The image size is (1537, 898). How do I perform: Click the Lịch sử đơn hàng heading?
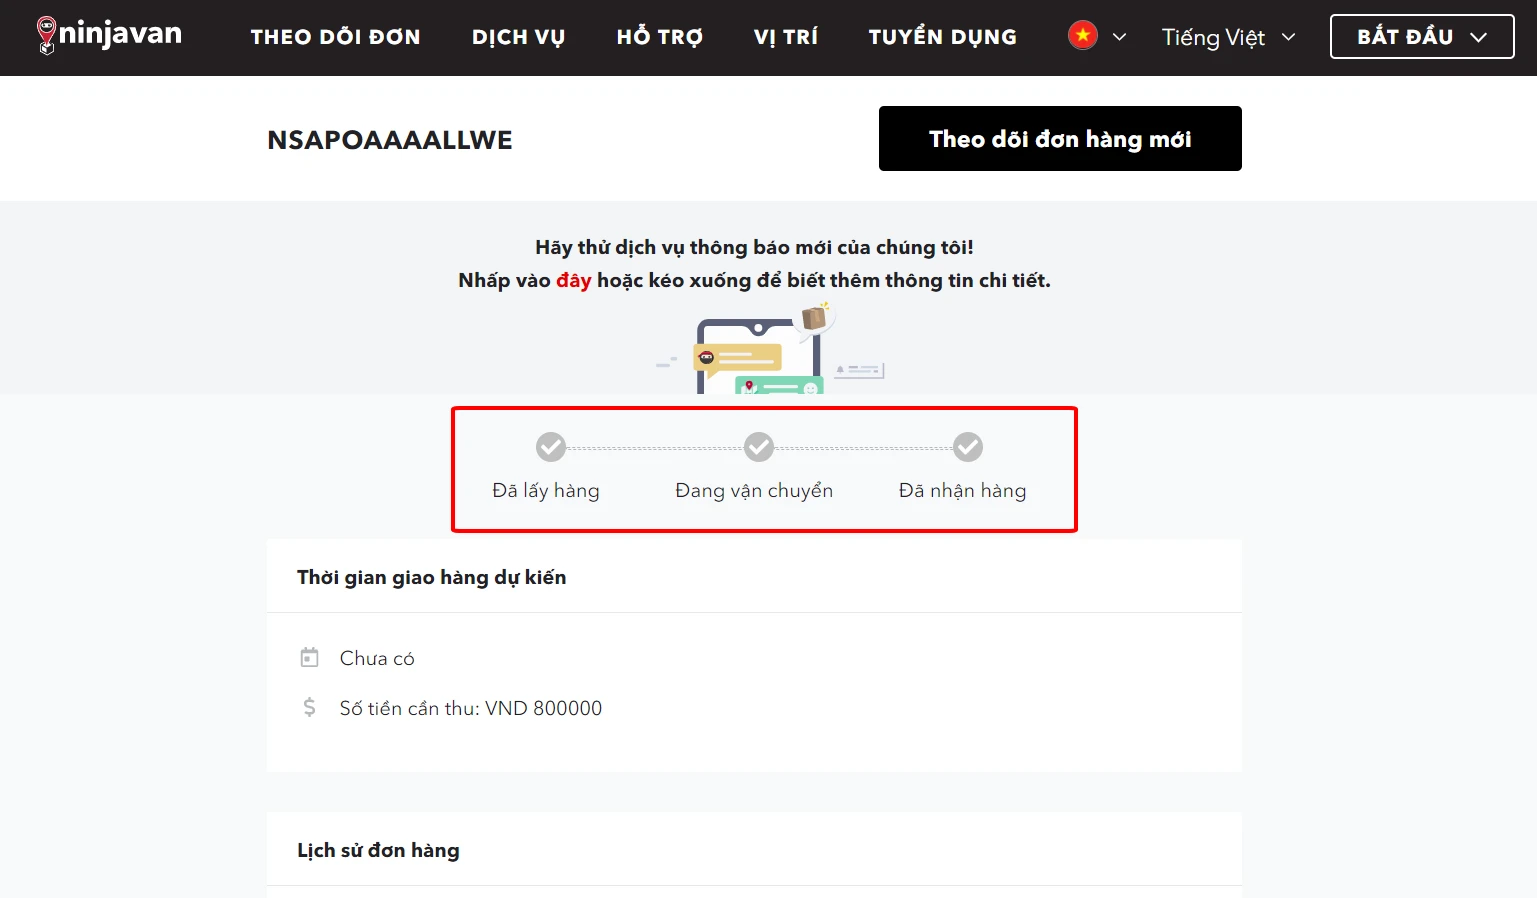tap(378, 850)
